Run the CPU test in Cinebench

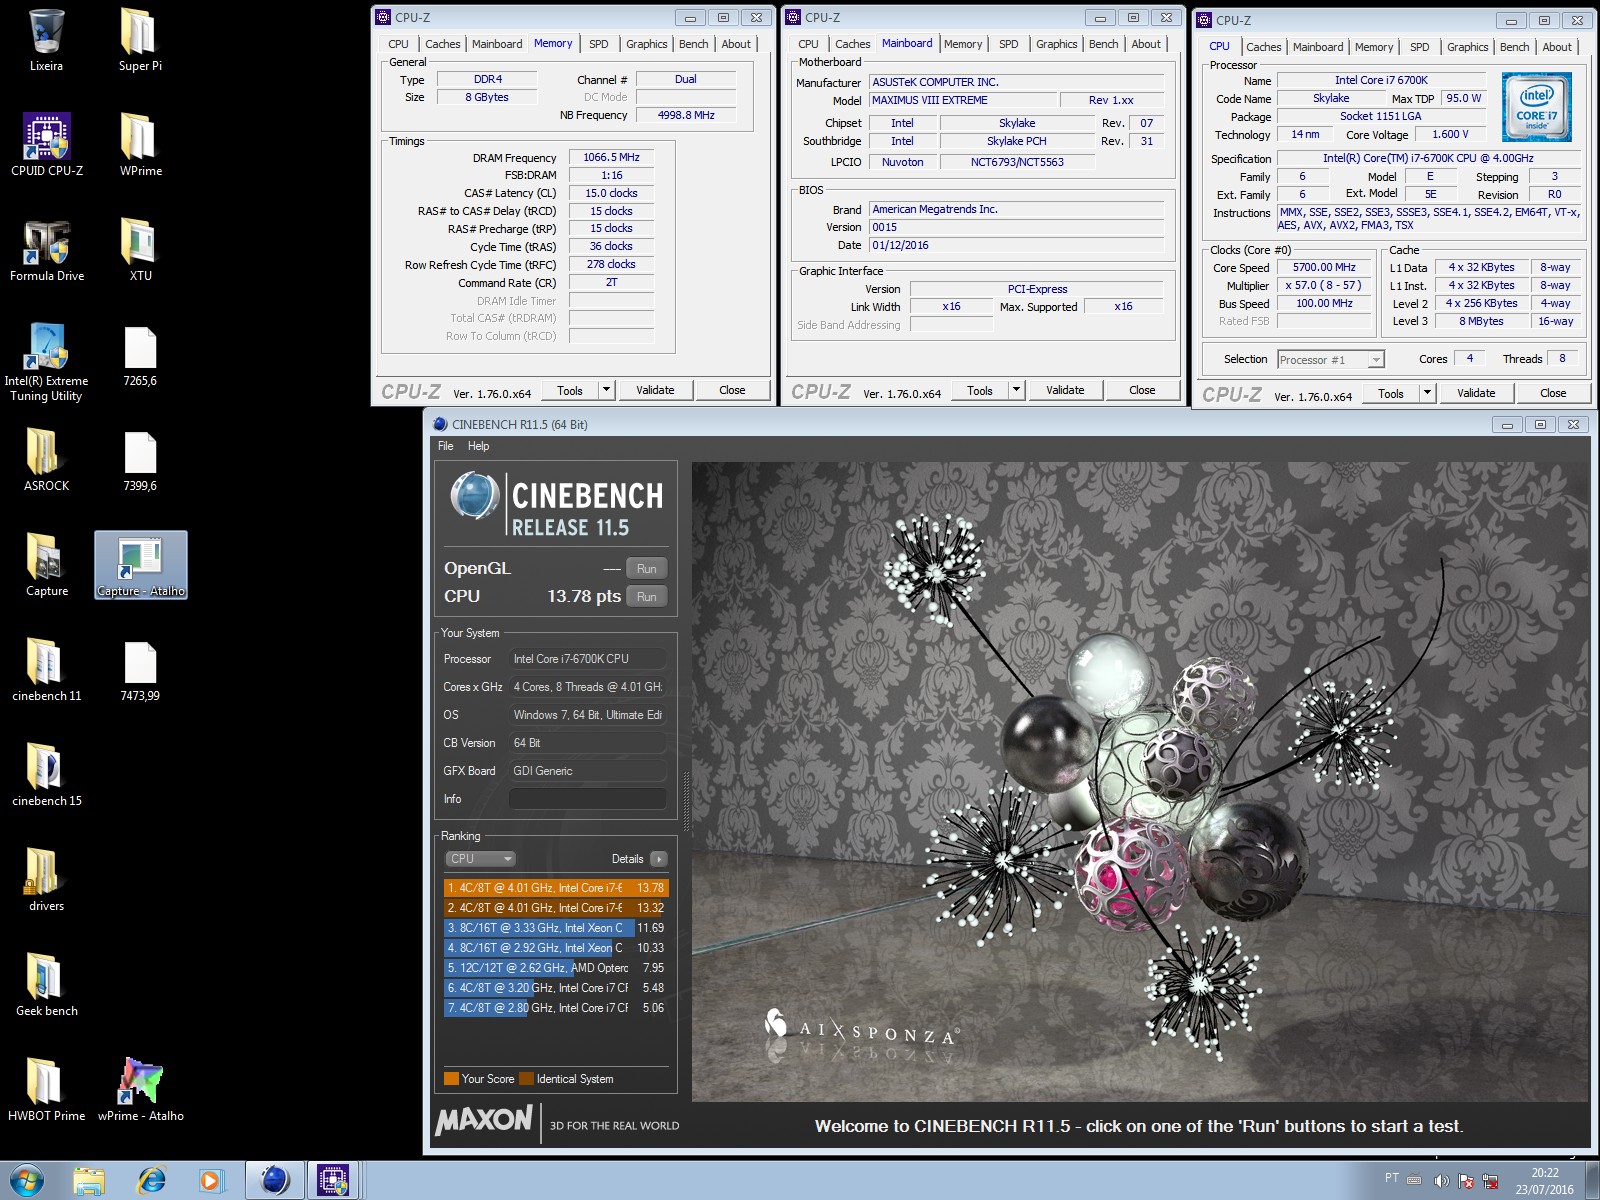[x=646, y=597]
